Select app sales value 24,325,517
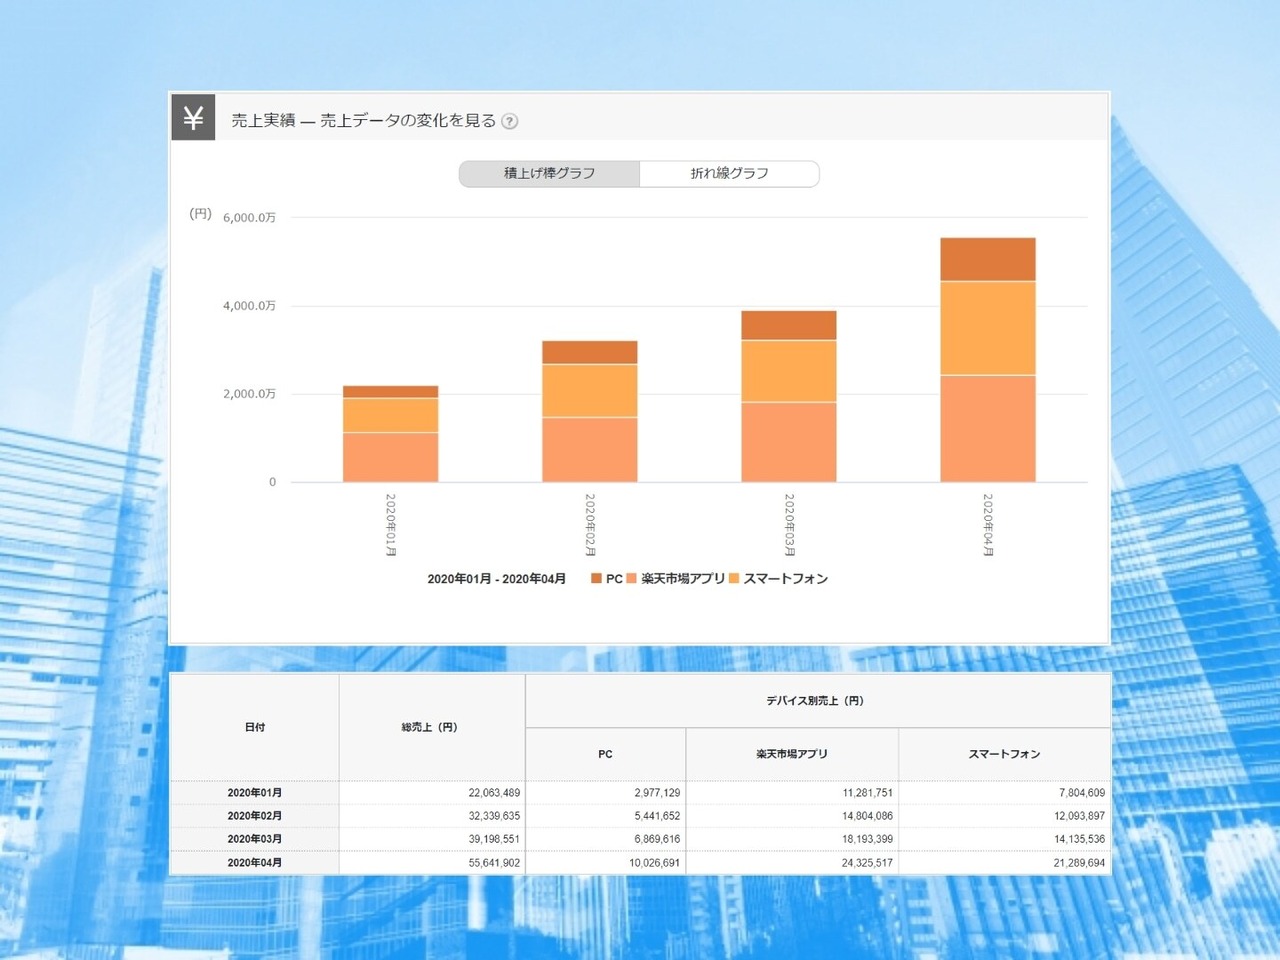 tap(867, 862)
